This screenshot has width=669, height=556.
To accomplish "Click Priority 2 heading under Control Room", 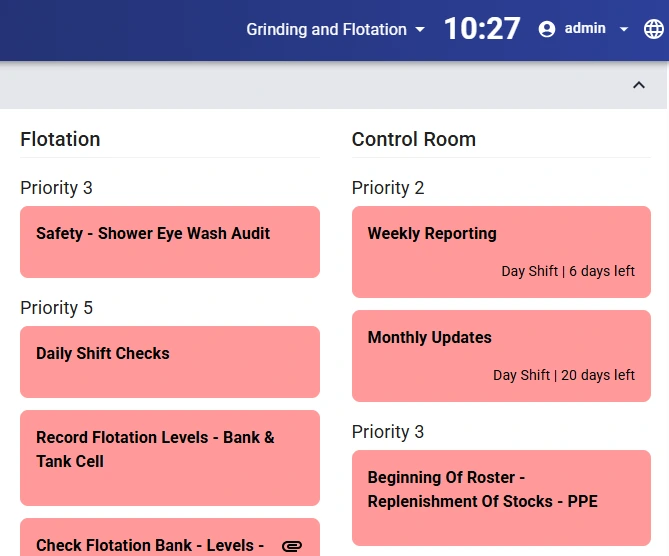I will [388, 187].
